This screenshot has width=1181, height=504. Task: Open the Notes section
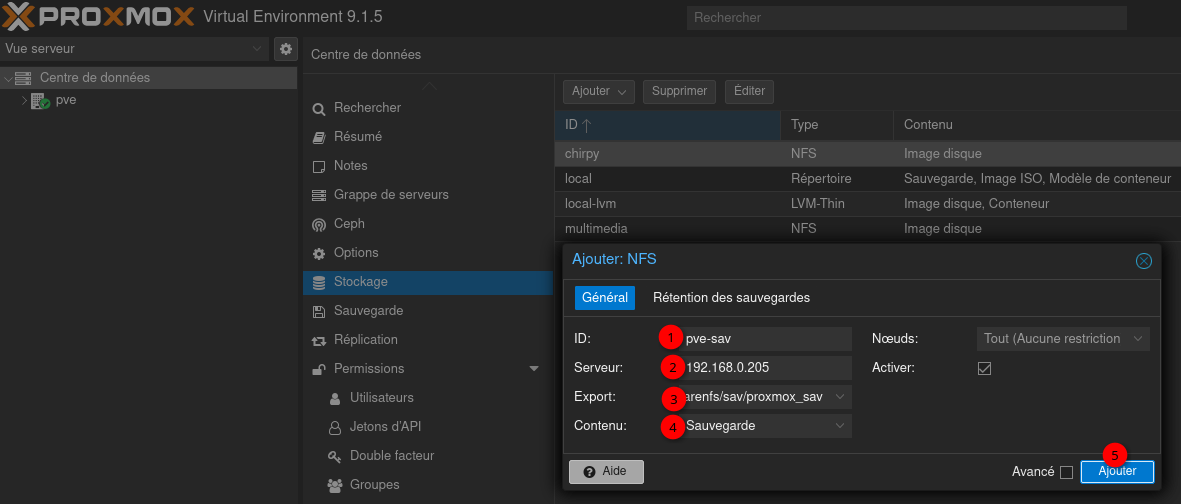click(x=350, y=166)
